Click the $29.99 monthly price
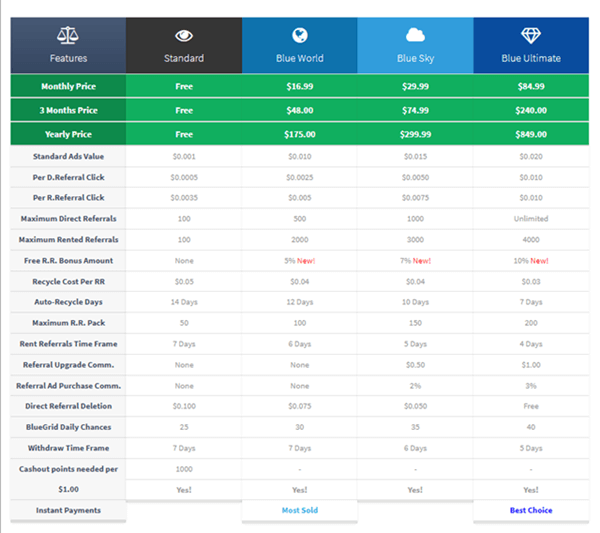The height and width of the screenshot is (533, 600). (415, 86)
